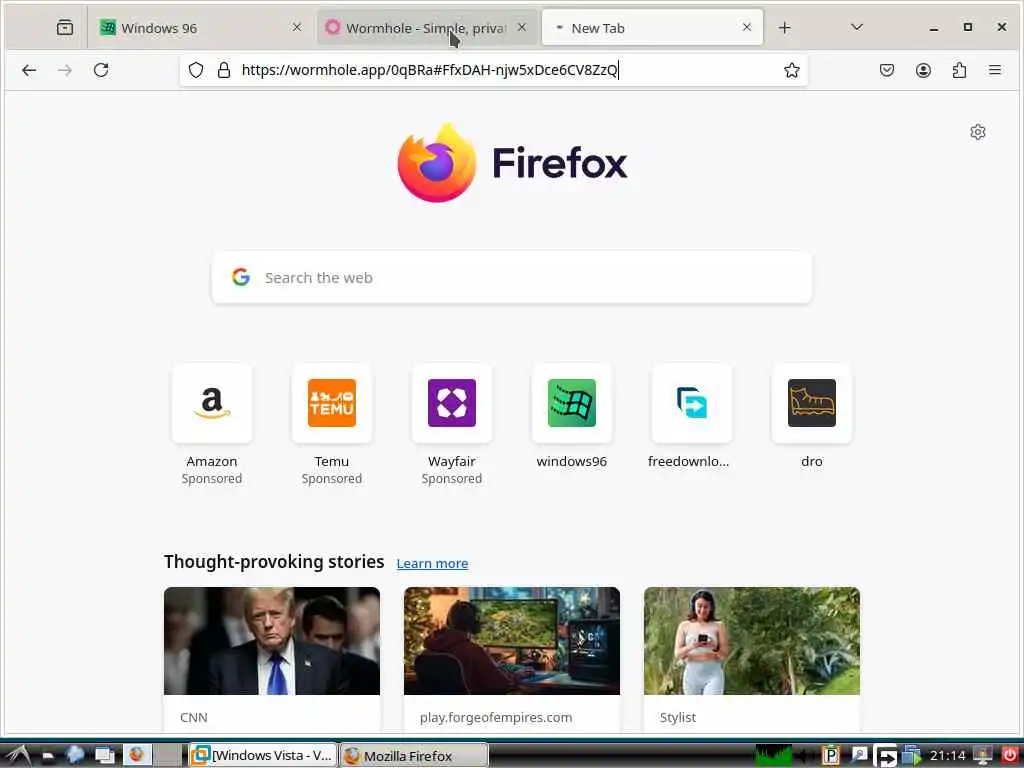
Task: Open the monitor display tray icon
Action: [x=982, y=756]
